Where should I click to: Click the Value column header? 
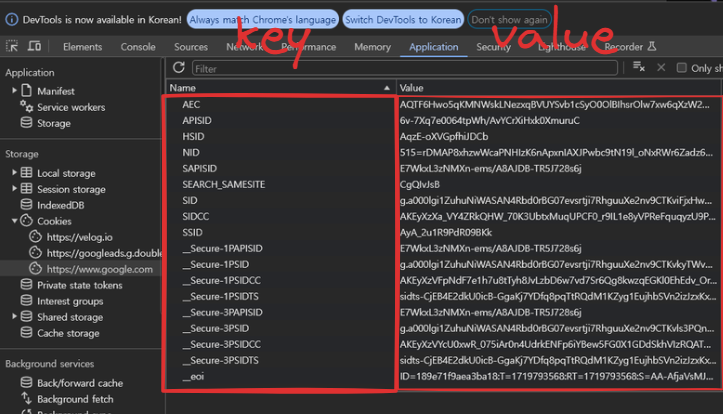(559, 88)
